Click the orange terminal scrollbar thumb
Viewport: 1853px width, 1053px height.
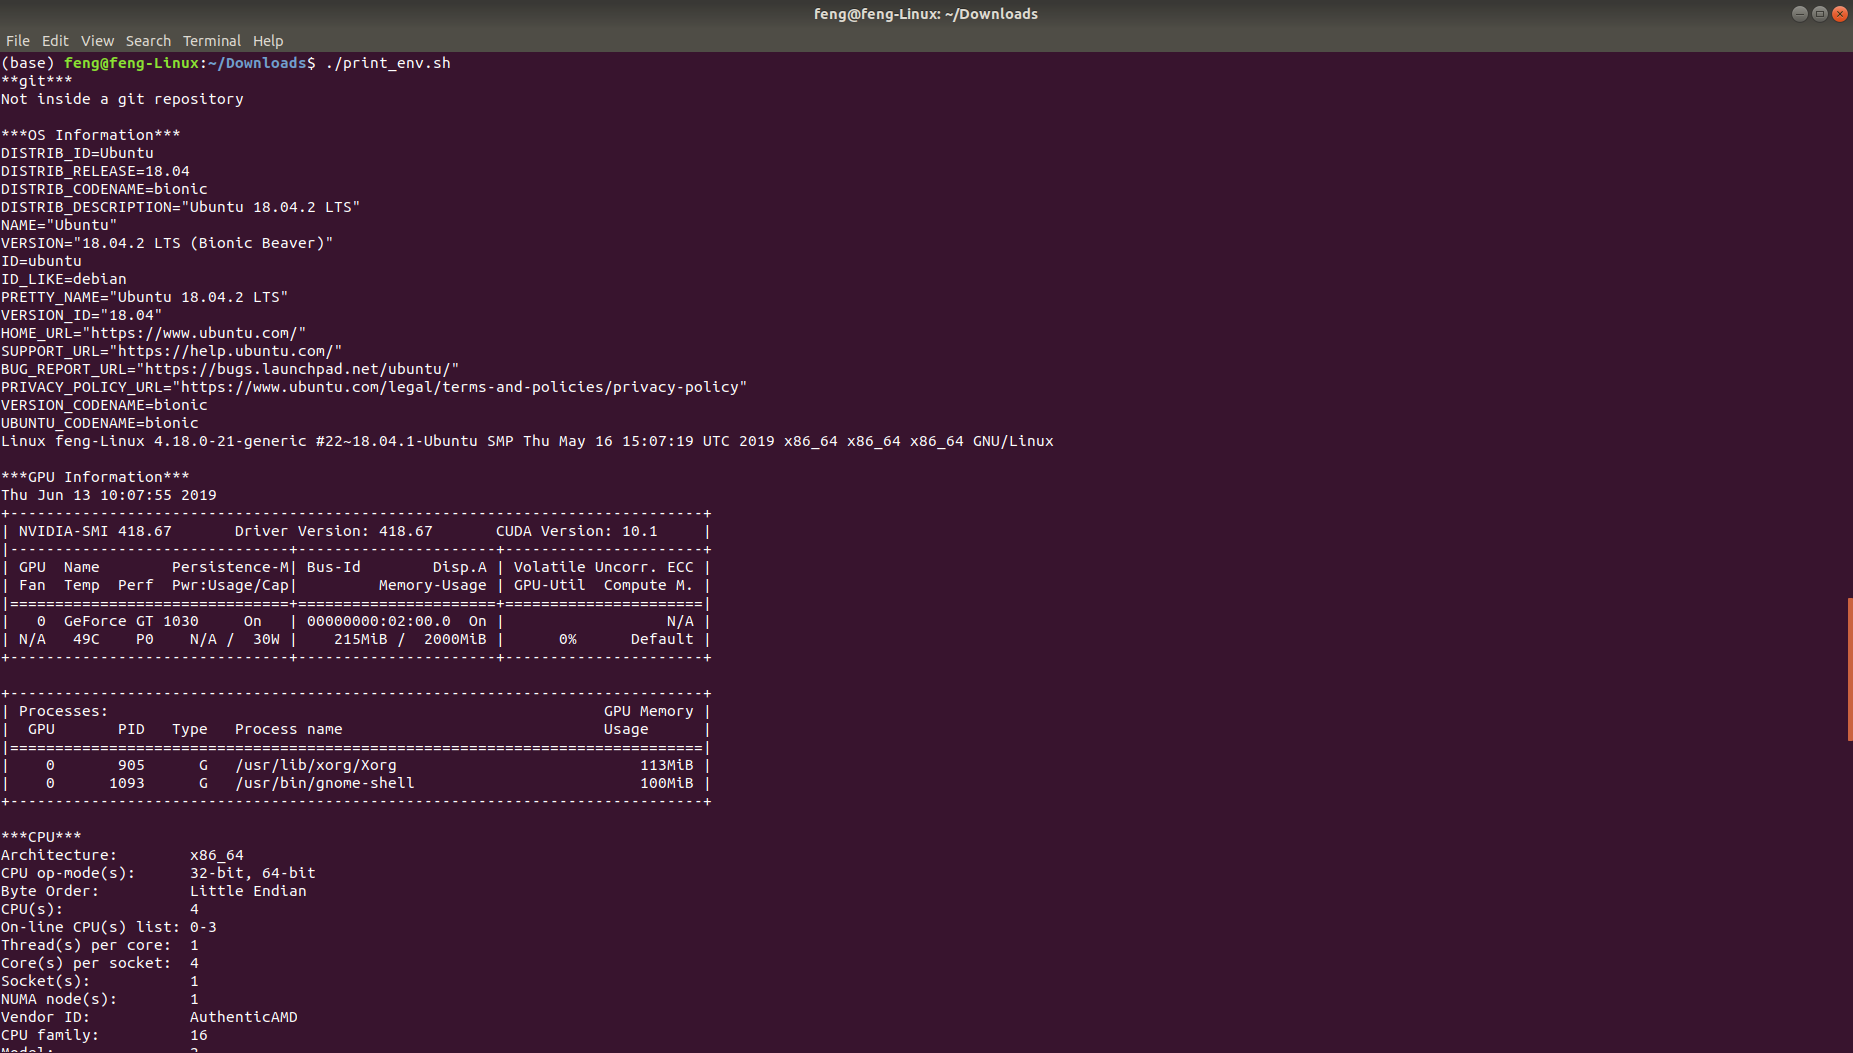click(1849, 668)
